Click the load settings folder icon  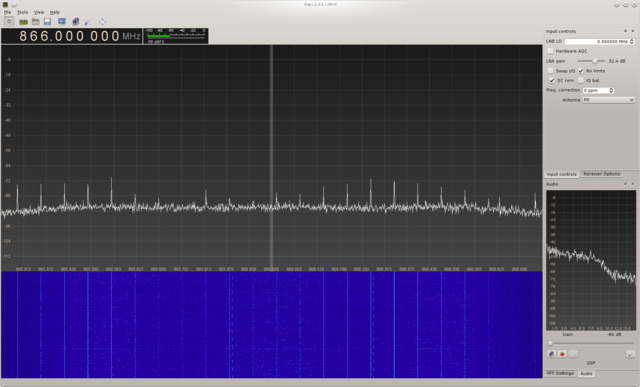click(x=36, y=22)
